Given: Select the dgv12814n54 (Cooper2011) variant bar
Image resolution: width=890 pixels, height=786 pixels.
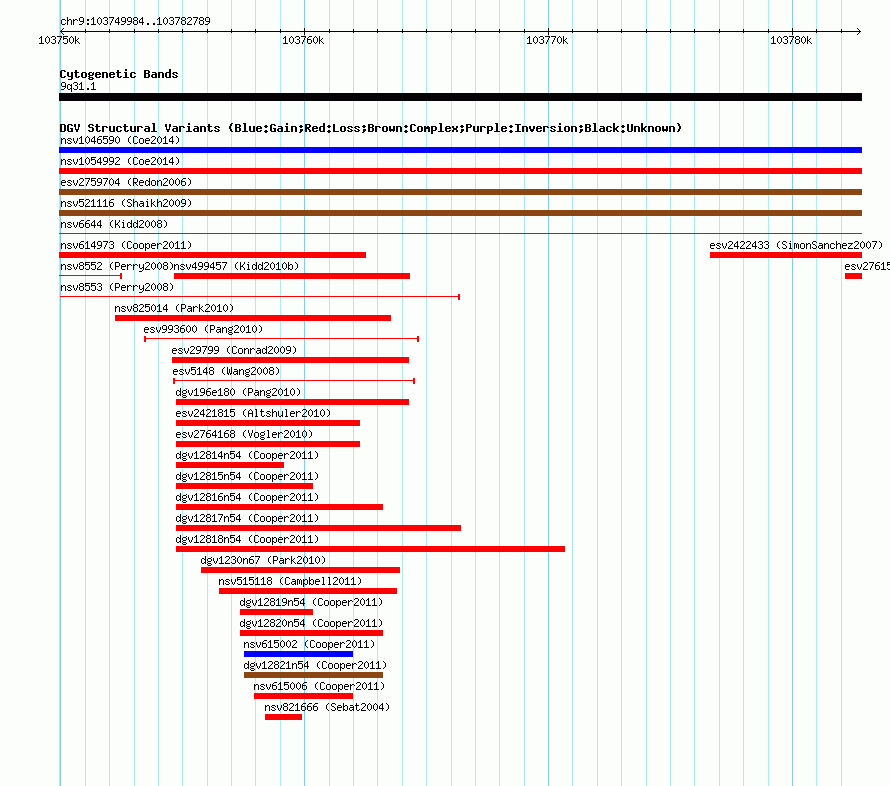Looking at the screenshot, I should tap(230, 465).
